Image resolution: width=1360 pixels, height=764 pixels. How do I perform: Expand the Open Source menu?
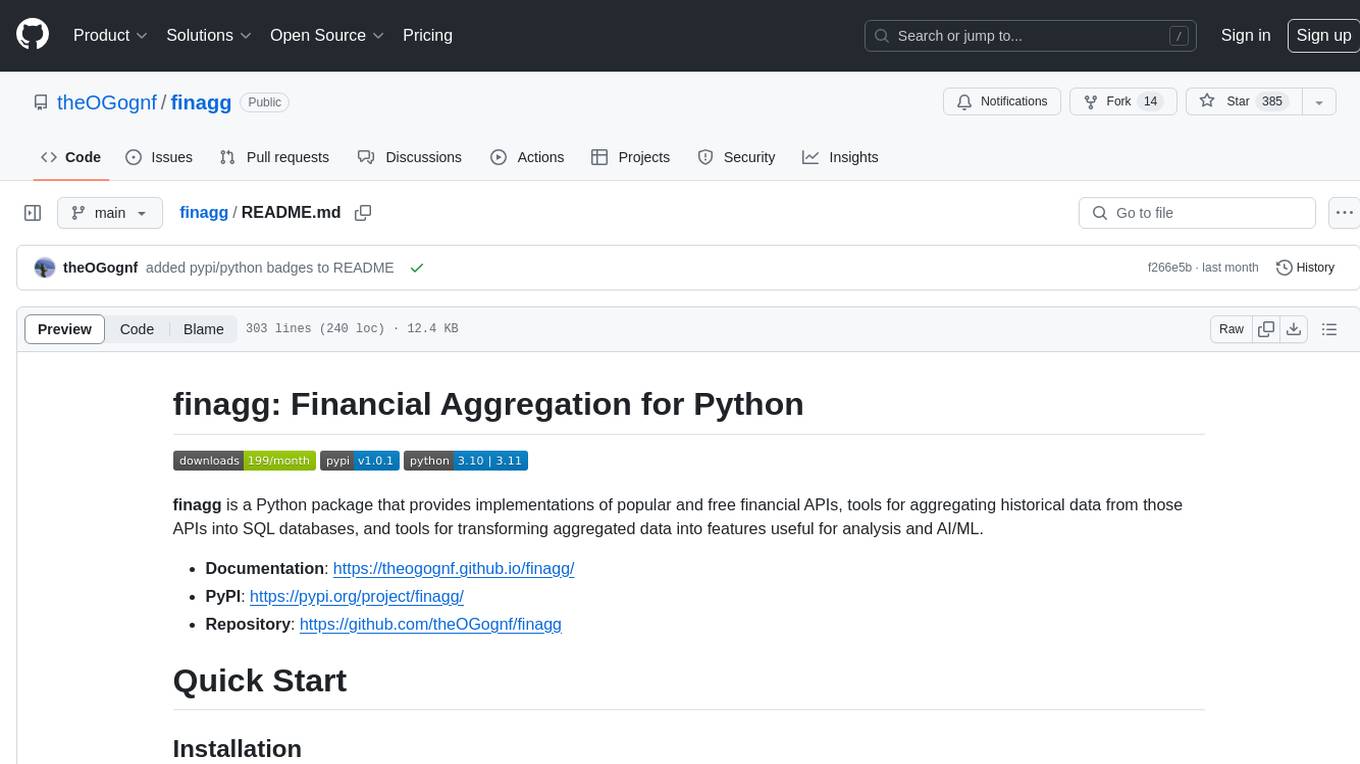(x=327, y=35)
